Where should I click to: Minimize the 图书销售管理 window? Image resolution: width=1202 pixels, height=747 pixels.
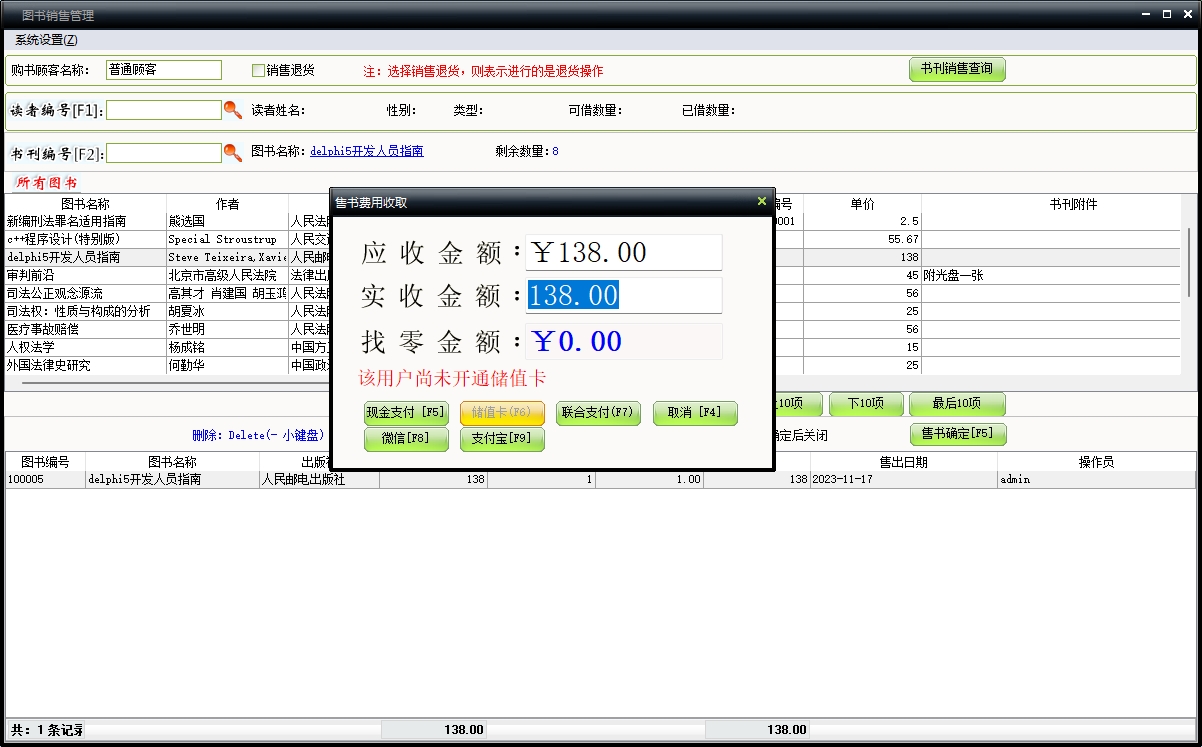tap(1145, 15)
